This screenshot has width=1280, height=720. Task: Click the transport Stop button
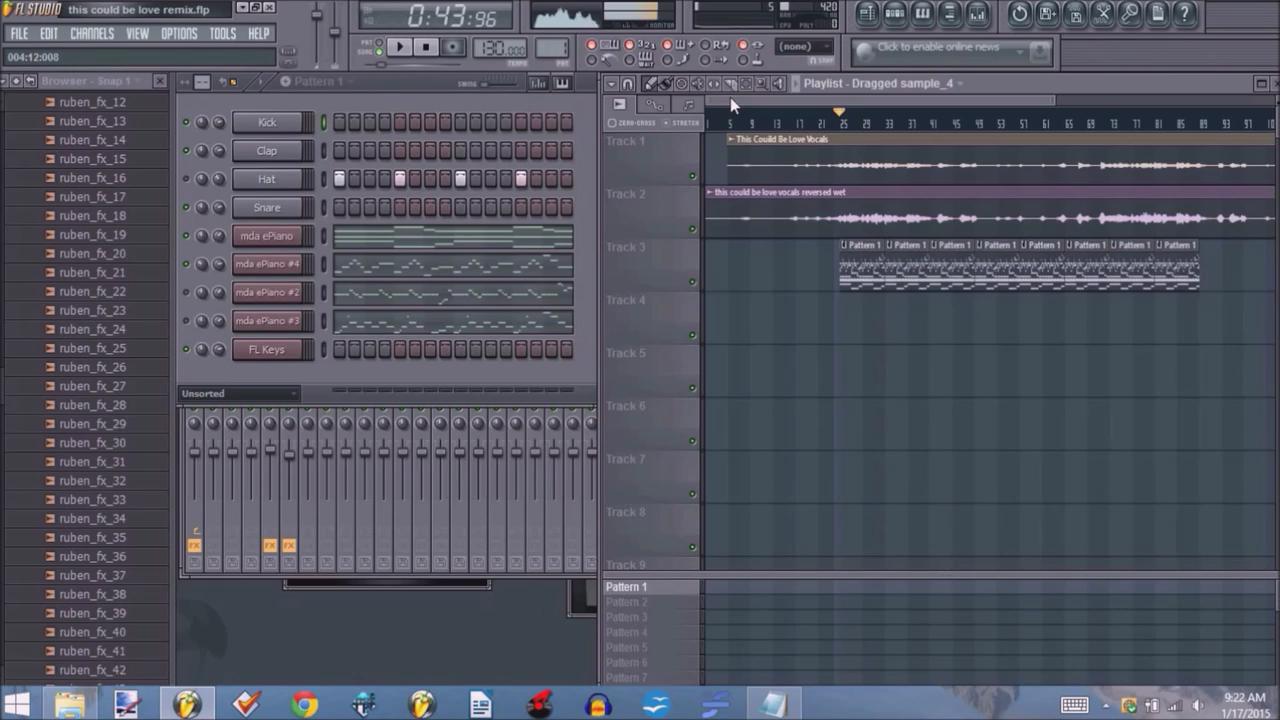click(x=426, y=47)
